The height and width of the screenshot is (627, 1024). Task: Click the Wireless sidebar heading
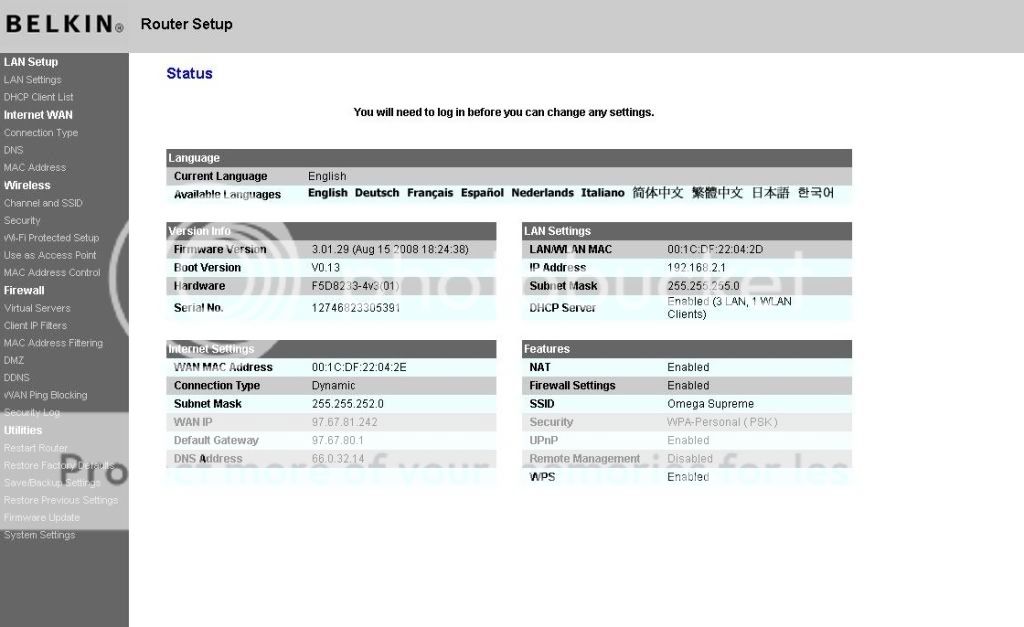[27, 185]
